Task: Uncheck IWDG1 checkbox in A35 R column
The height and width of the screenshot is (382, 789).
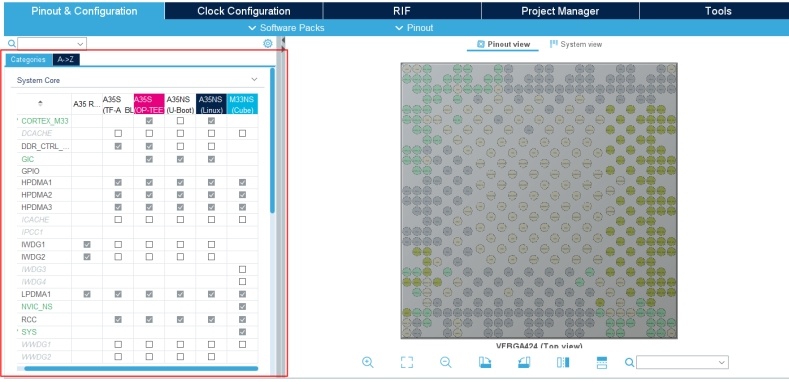Action: tap(87, 245)
